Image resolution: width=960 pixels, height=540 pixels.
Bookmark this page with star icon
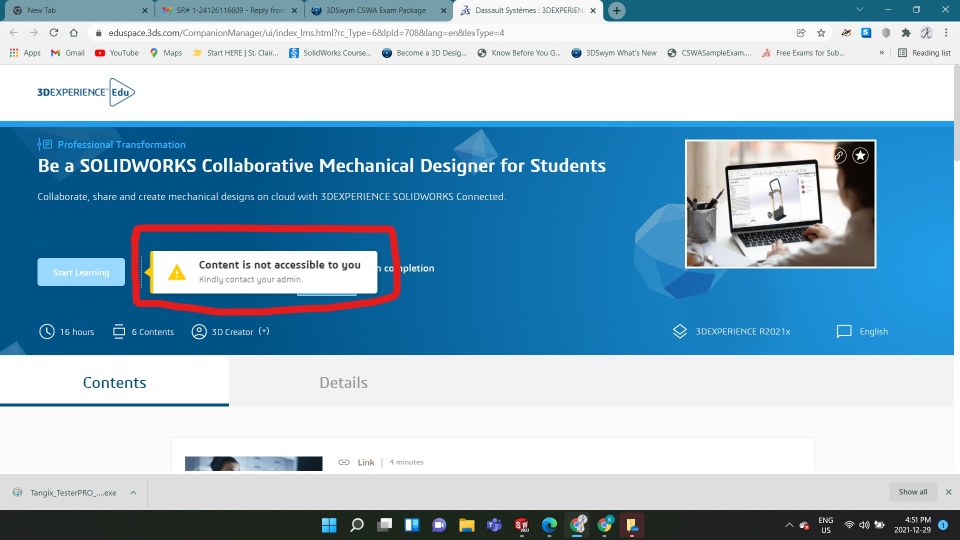point(821,32)
